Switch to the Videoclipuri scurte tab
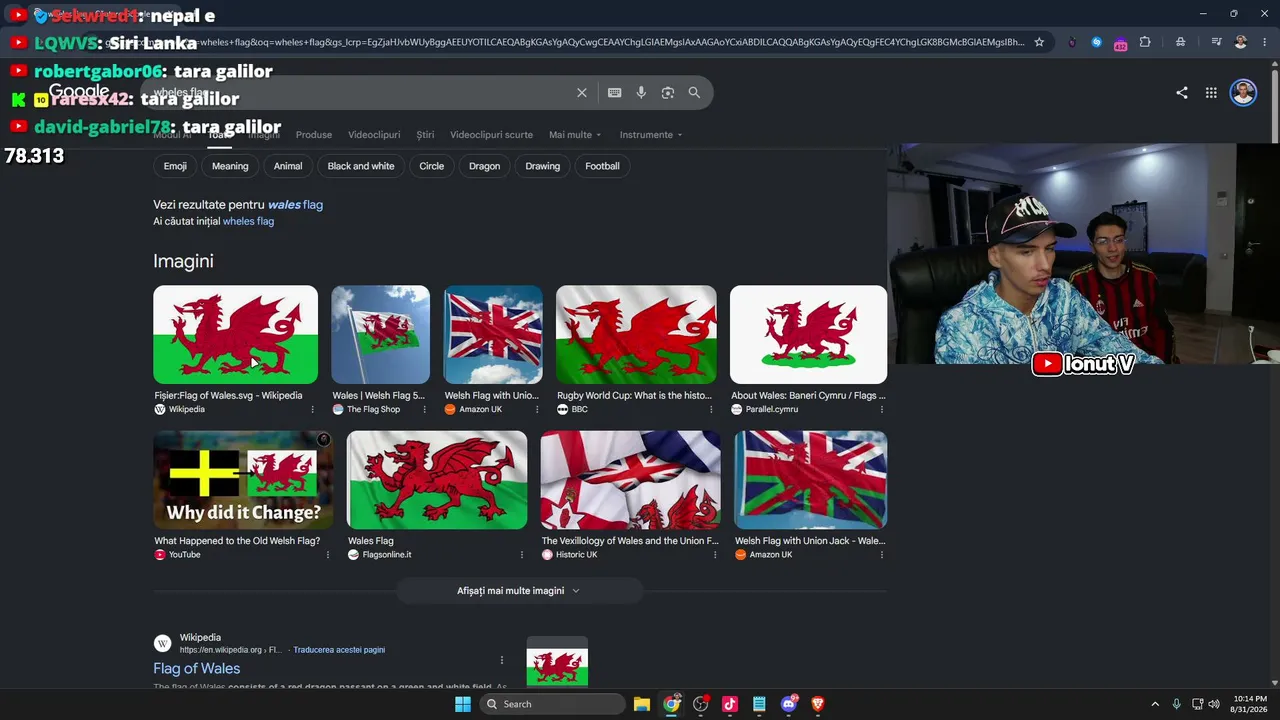The image size is (1280, 720). 491,135
